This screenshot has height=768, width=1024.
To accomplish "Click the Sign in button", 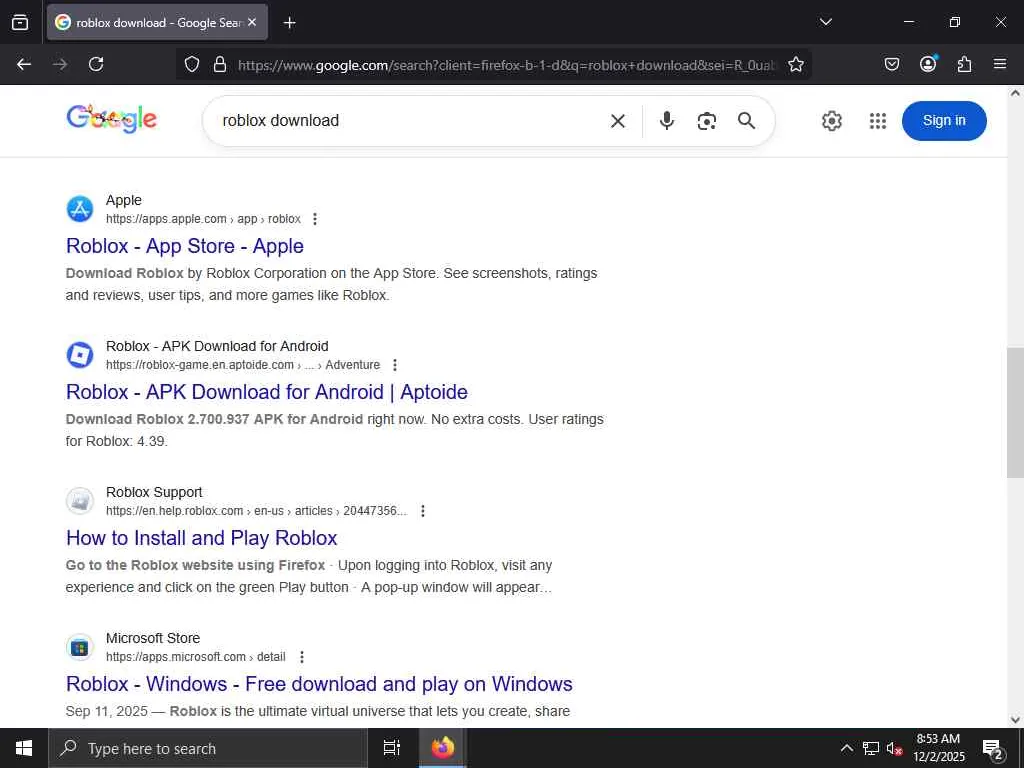I will [944, 121].
